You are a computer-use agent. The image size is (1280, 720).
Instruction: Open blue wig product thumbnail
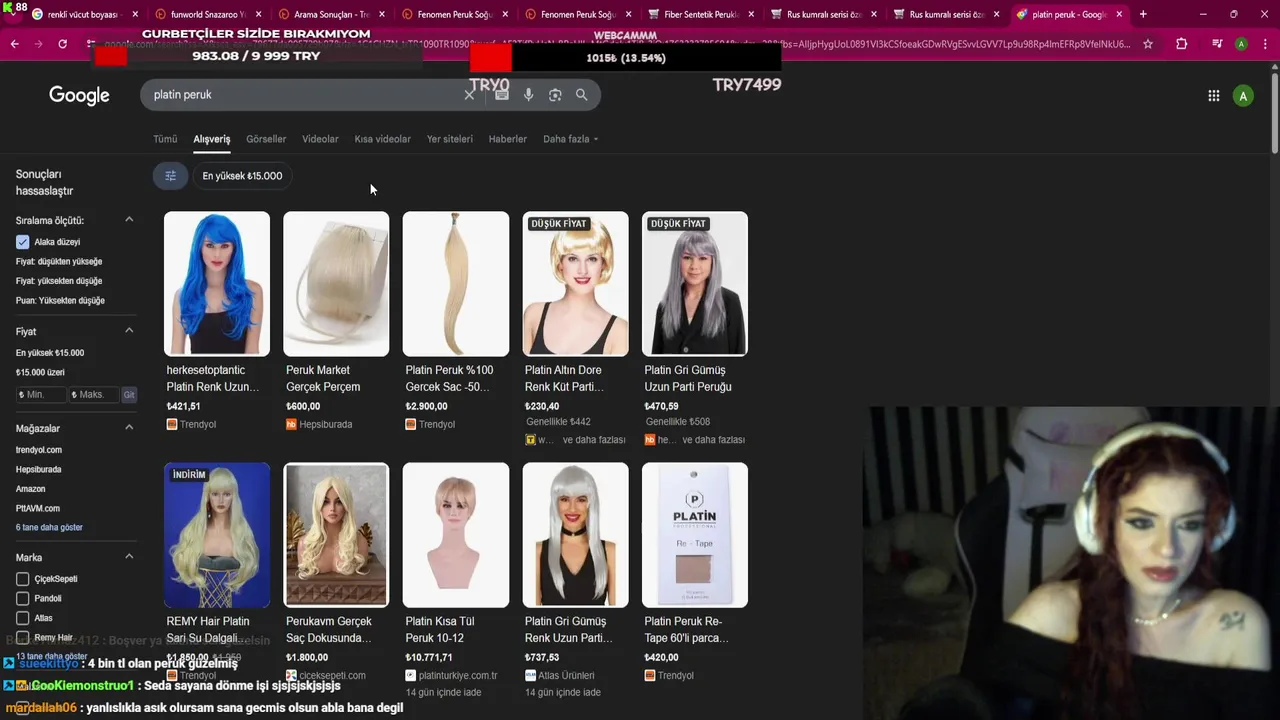pos(217,284)
